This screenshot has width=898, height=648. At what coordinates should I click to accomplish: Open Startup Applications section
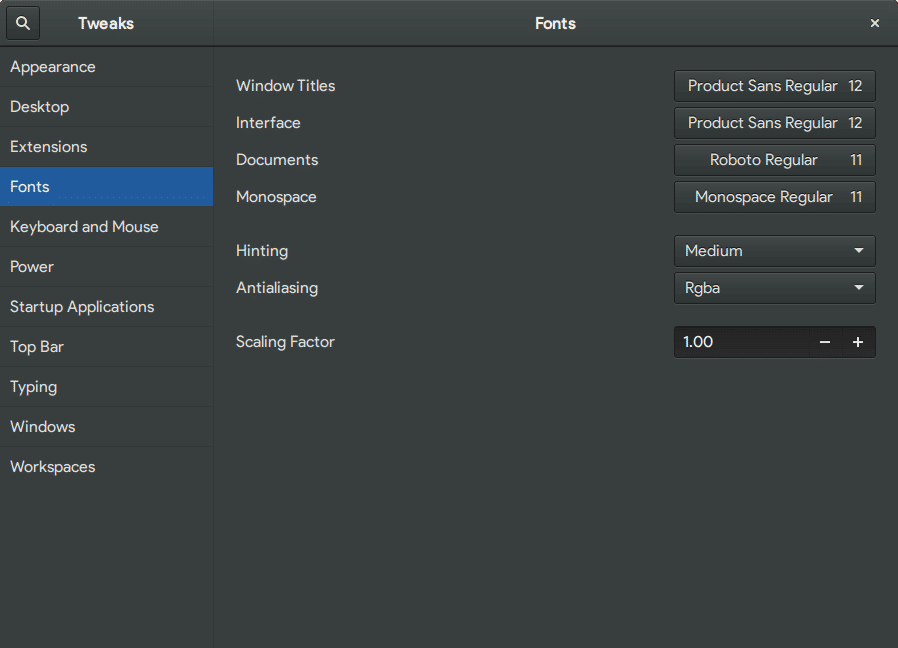[82, 307]
